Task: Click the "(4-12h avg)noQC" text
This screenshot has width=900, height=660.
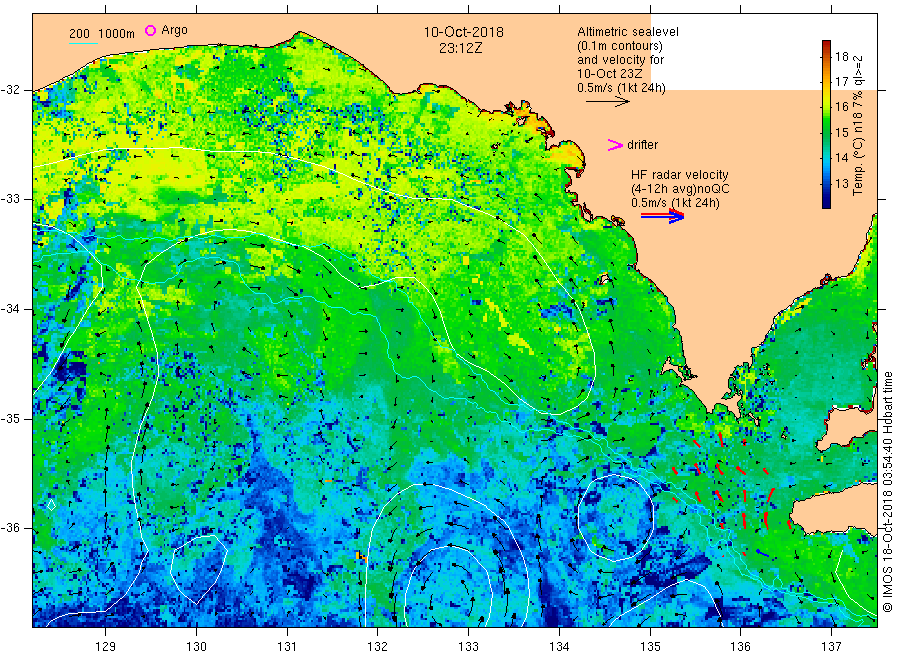Action: tap(680, 189)
